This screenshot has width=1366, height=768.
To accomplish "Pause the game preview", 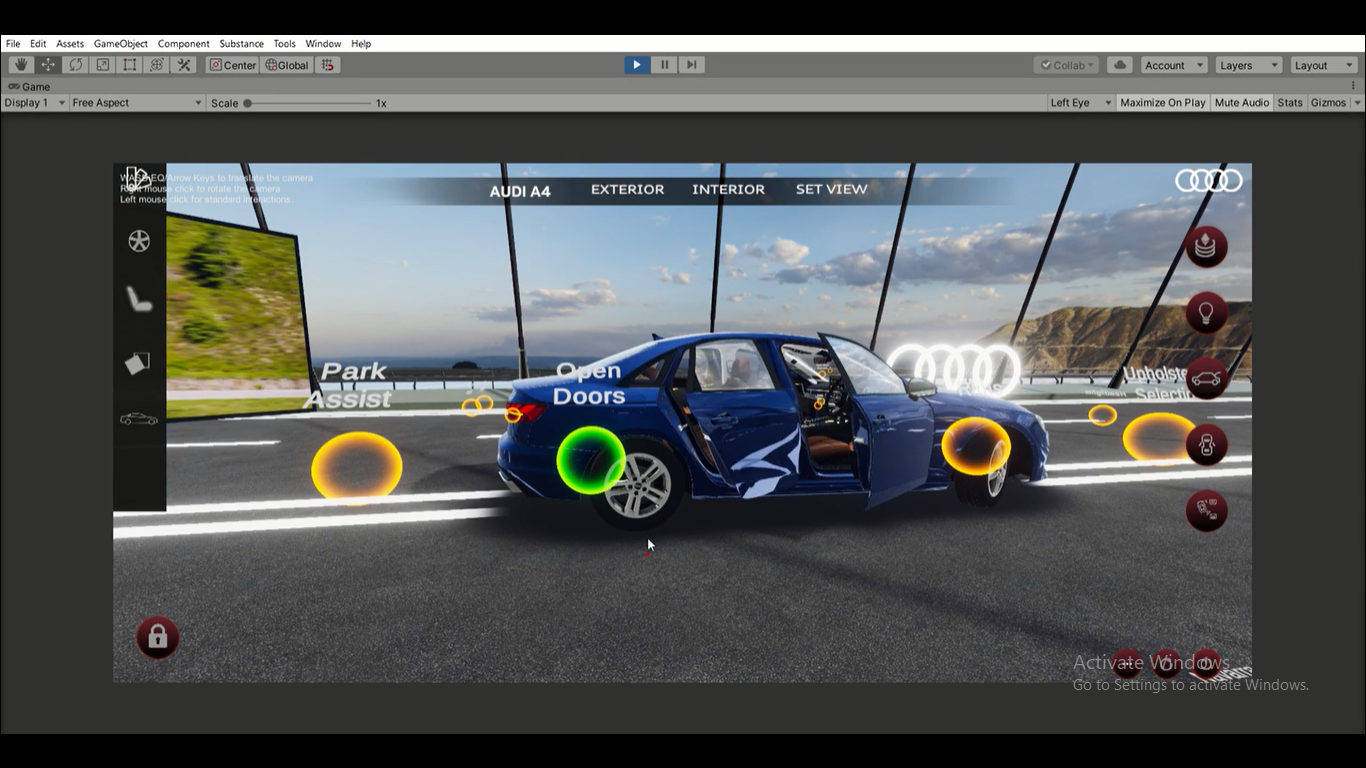I will [x=664, y=65].
